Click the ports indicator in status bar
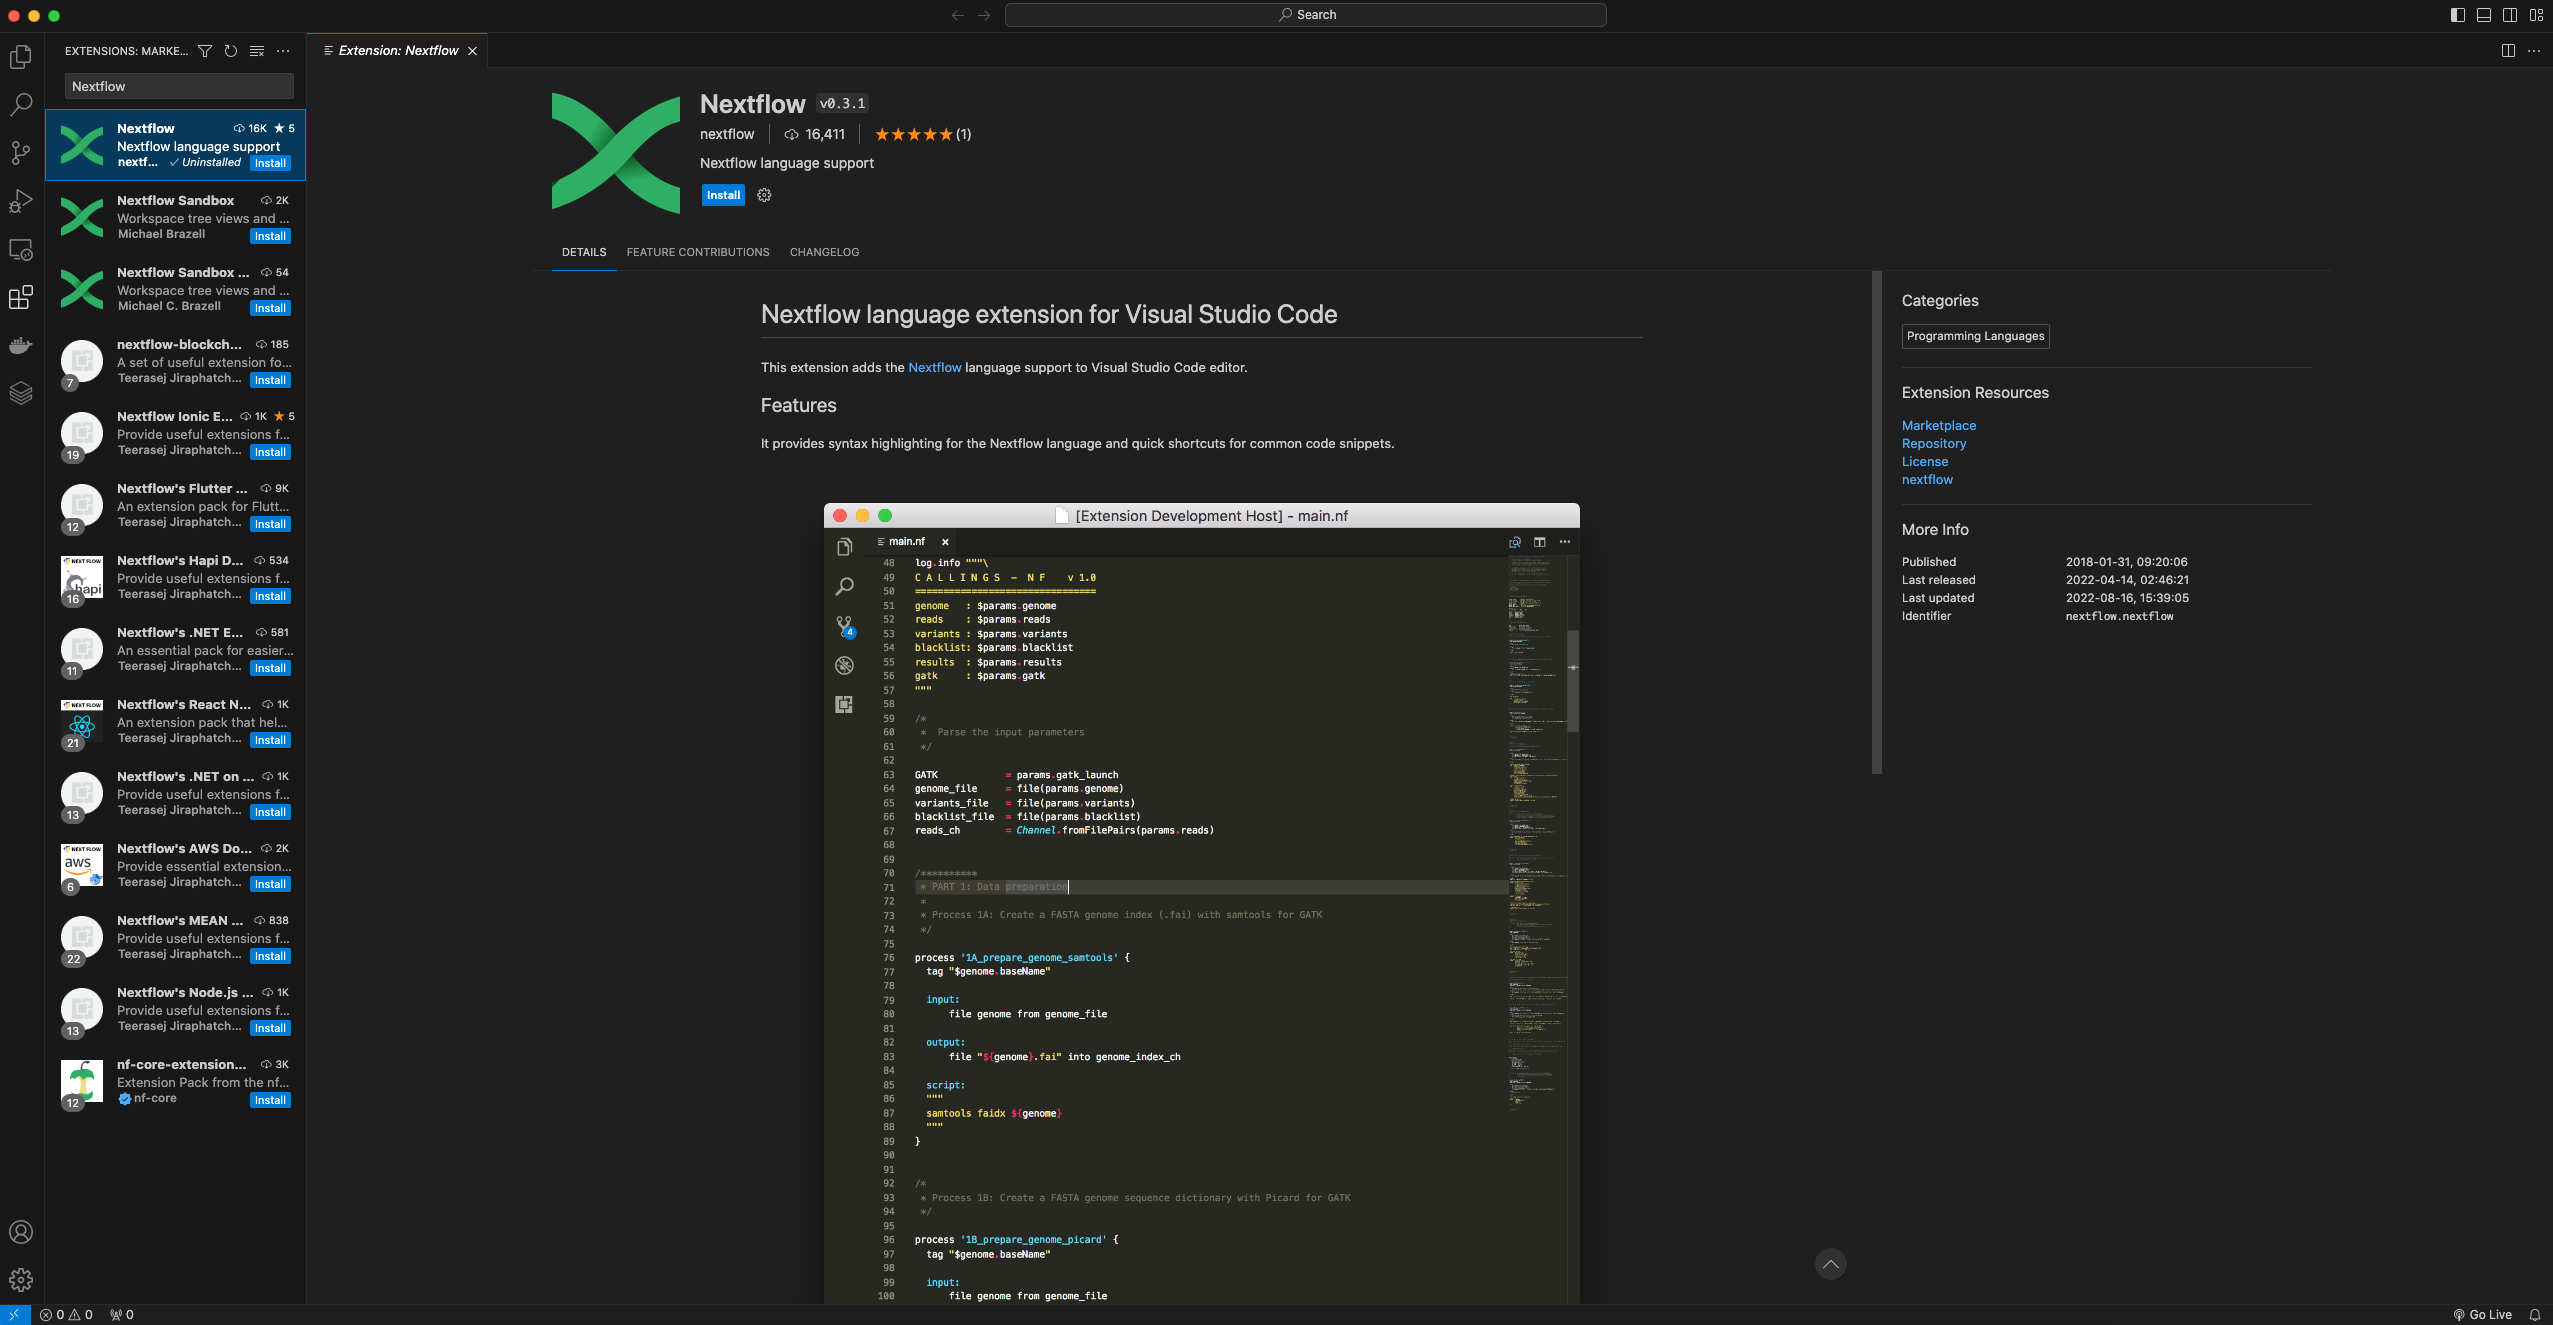2553x1325 pixels. [121, 1315]
